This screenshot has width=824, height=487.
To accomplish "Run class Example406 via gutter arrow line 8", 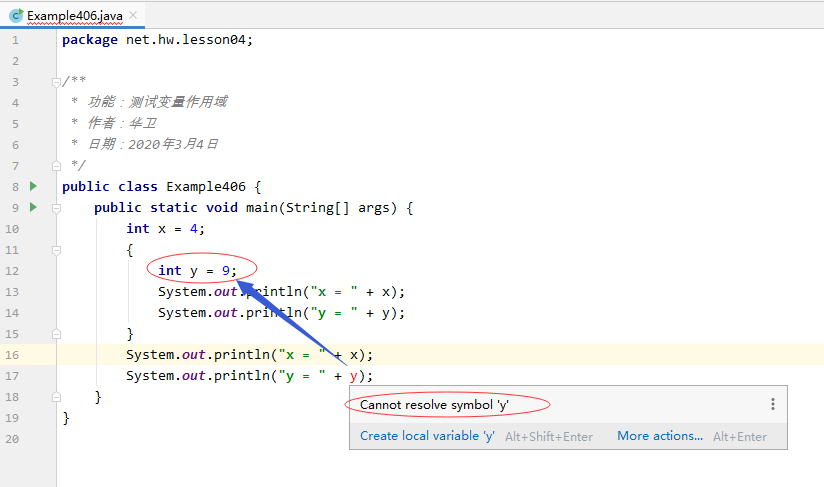I will [x=34, y=186].
